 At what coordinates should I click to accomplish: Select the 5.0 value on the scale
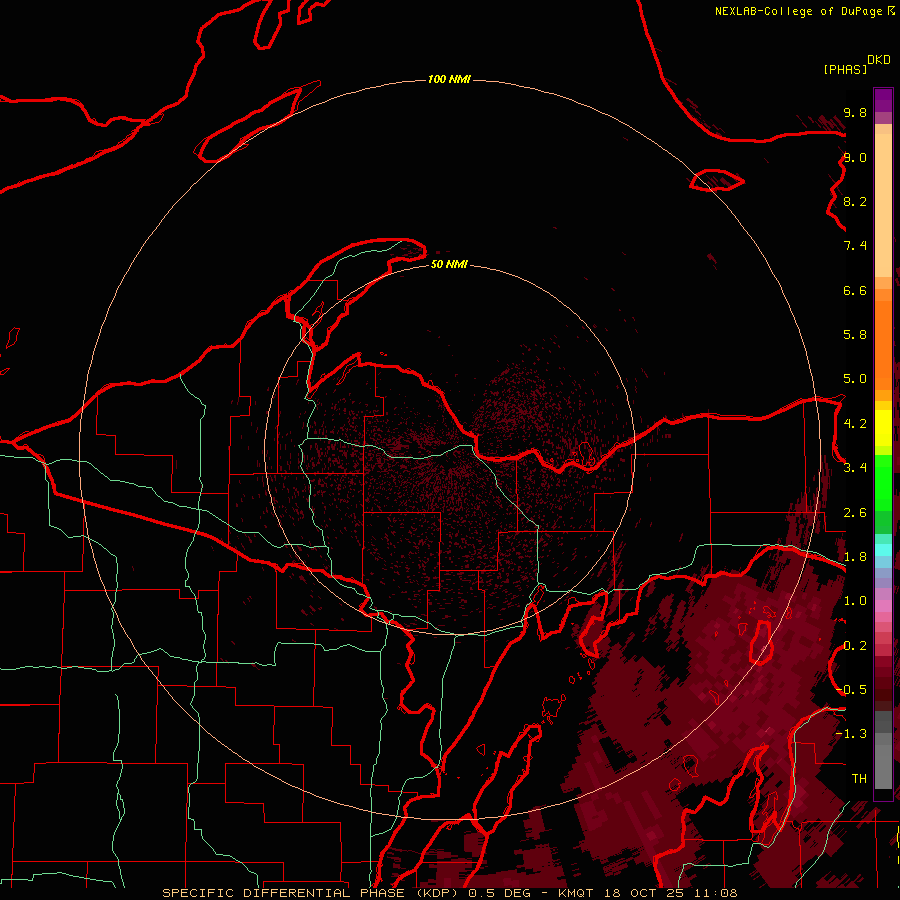pos(855,379)
